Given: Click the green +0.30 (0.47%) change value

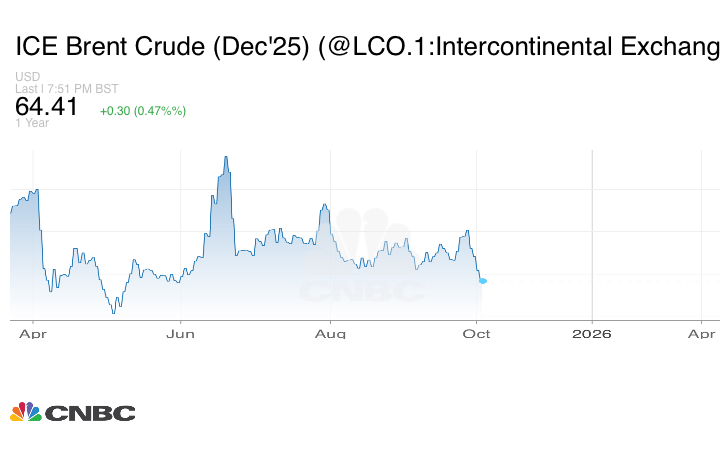Looking at the screenshot, I should pos(142,110).
